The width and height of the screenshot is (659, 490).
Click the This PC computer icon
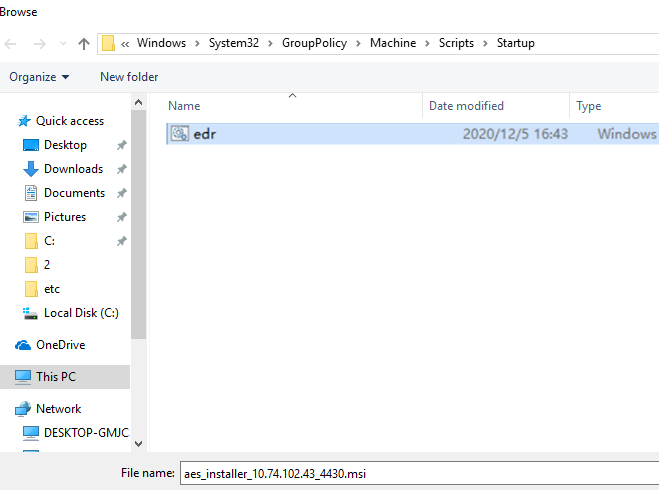[23, 377]
